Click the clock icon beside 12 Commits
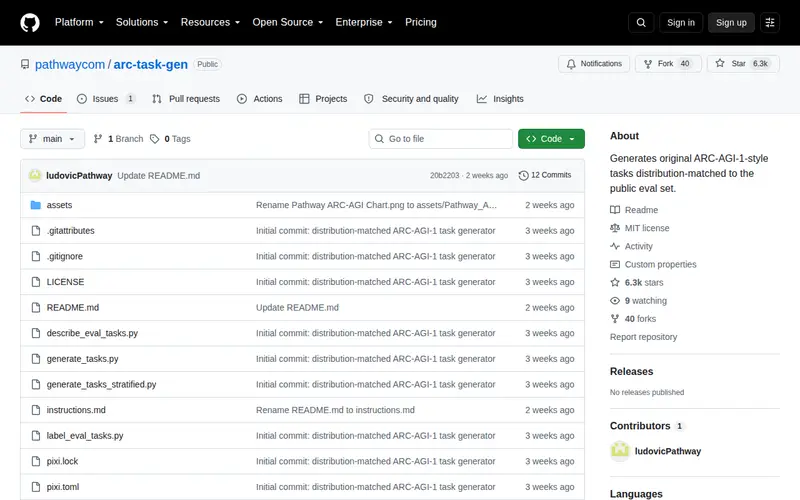Screen dimensions: 800x500 tap(523, 176)
